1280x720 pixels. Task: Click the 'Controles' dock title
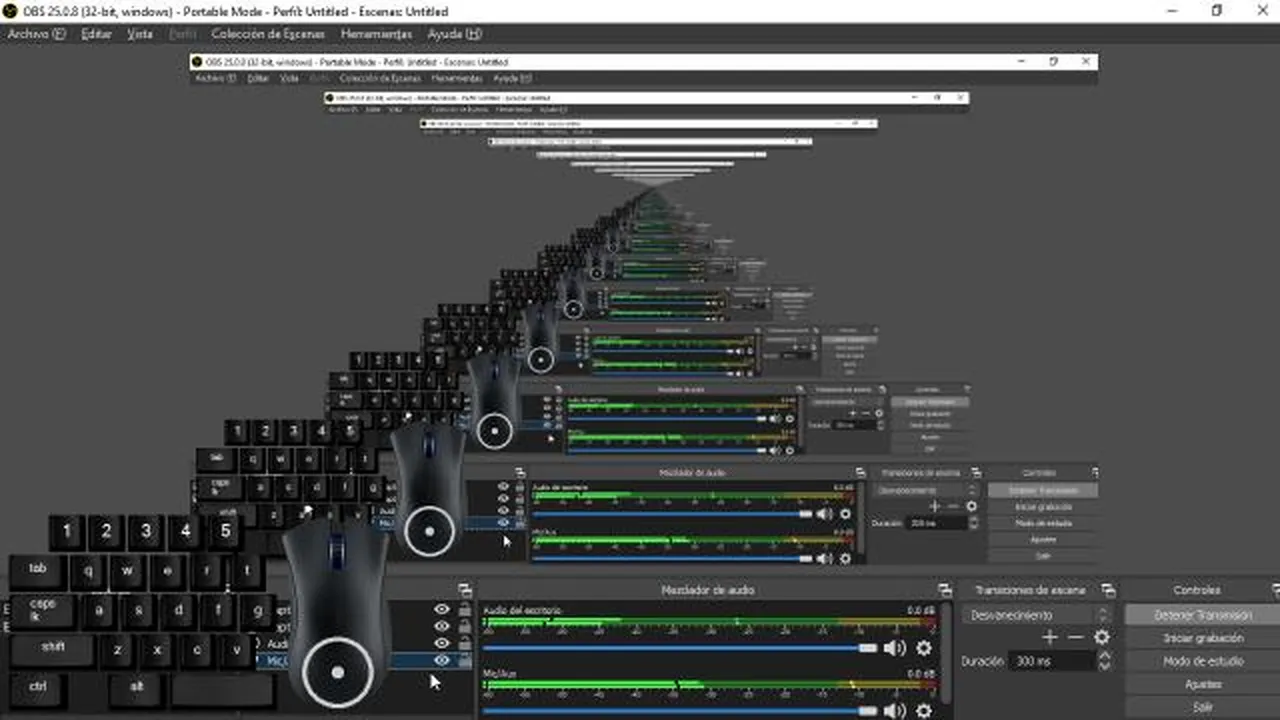pyautogui.click(x=1197, y=590)
